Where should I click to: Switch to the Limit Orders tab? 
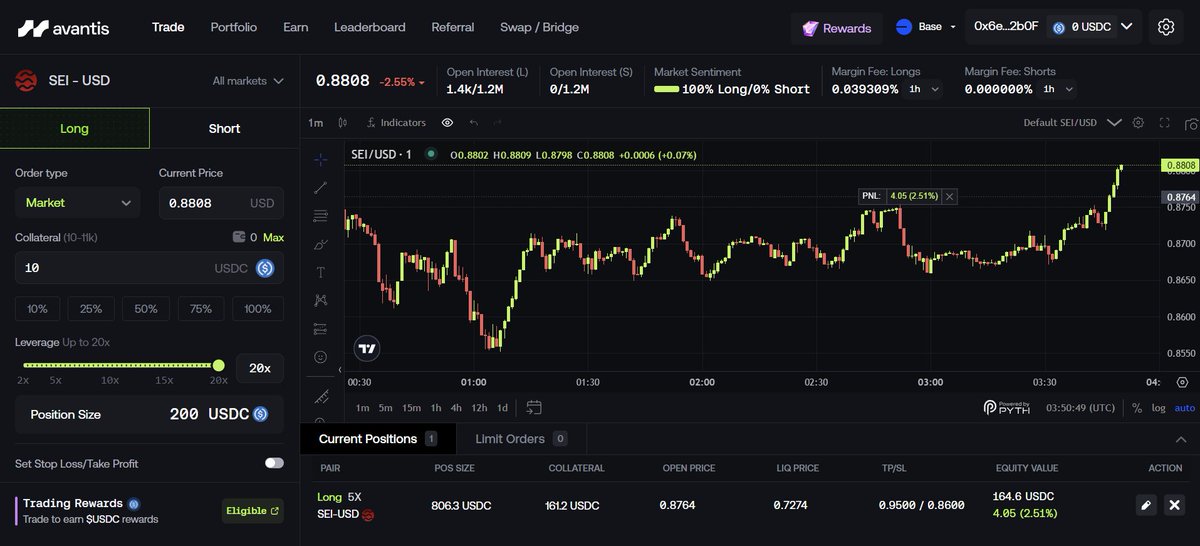[x=521, y=439]
